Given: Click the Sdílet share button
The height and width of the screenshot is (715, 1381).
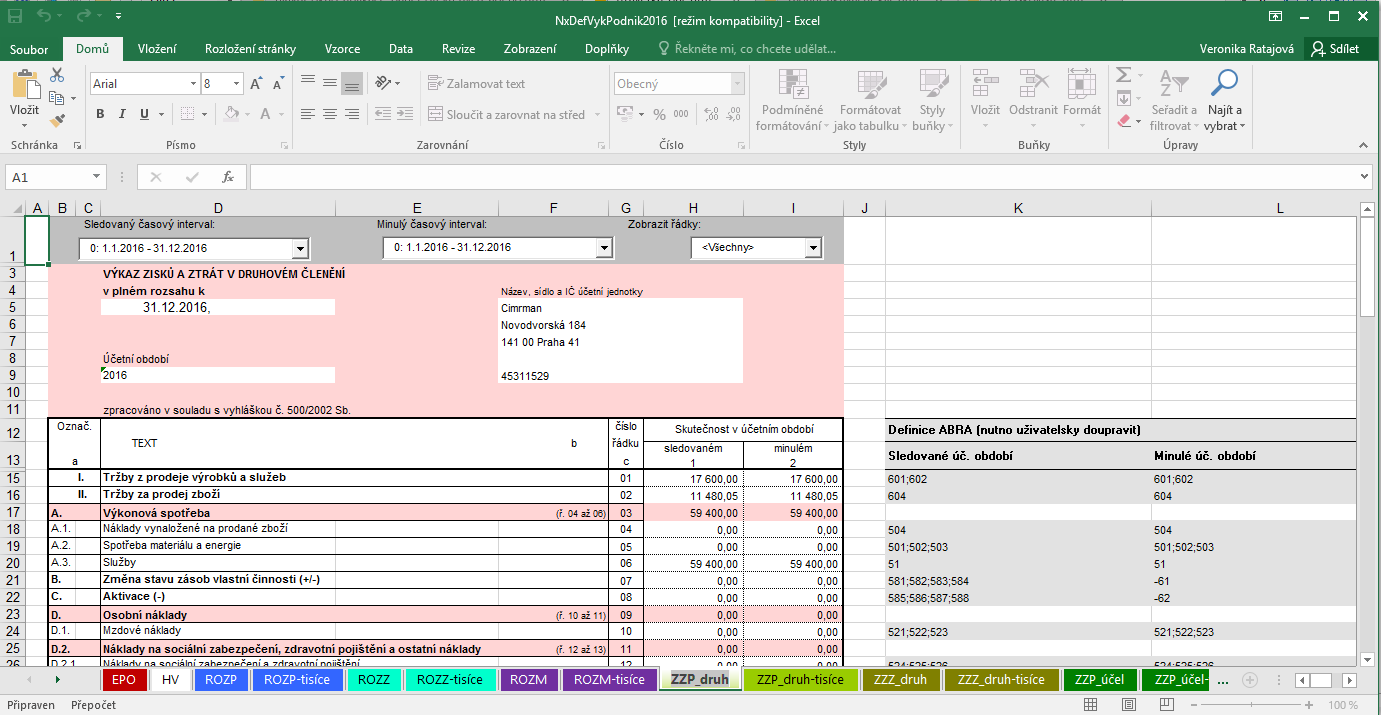Looking at the screenshot, I should 1334,49.
